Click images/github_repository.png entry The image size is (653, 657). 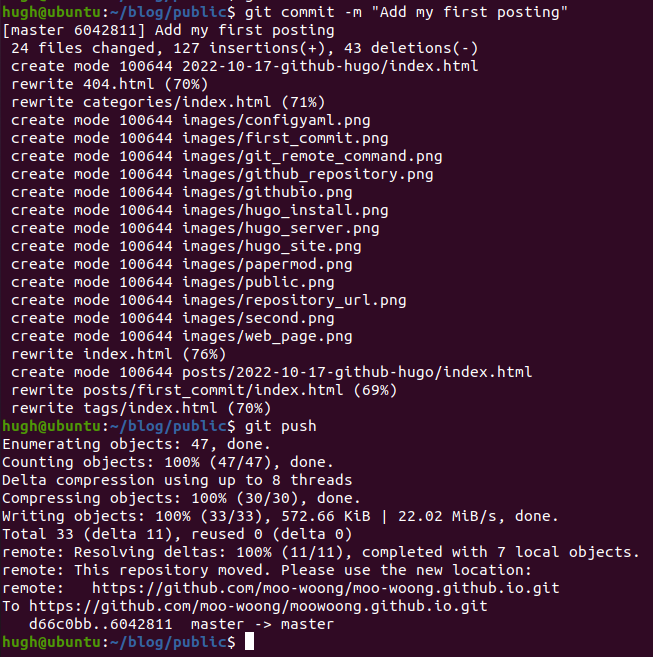222,174
